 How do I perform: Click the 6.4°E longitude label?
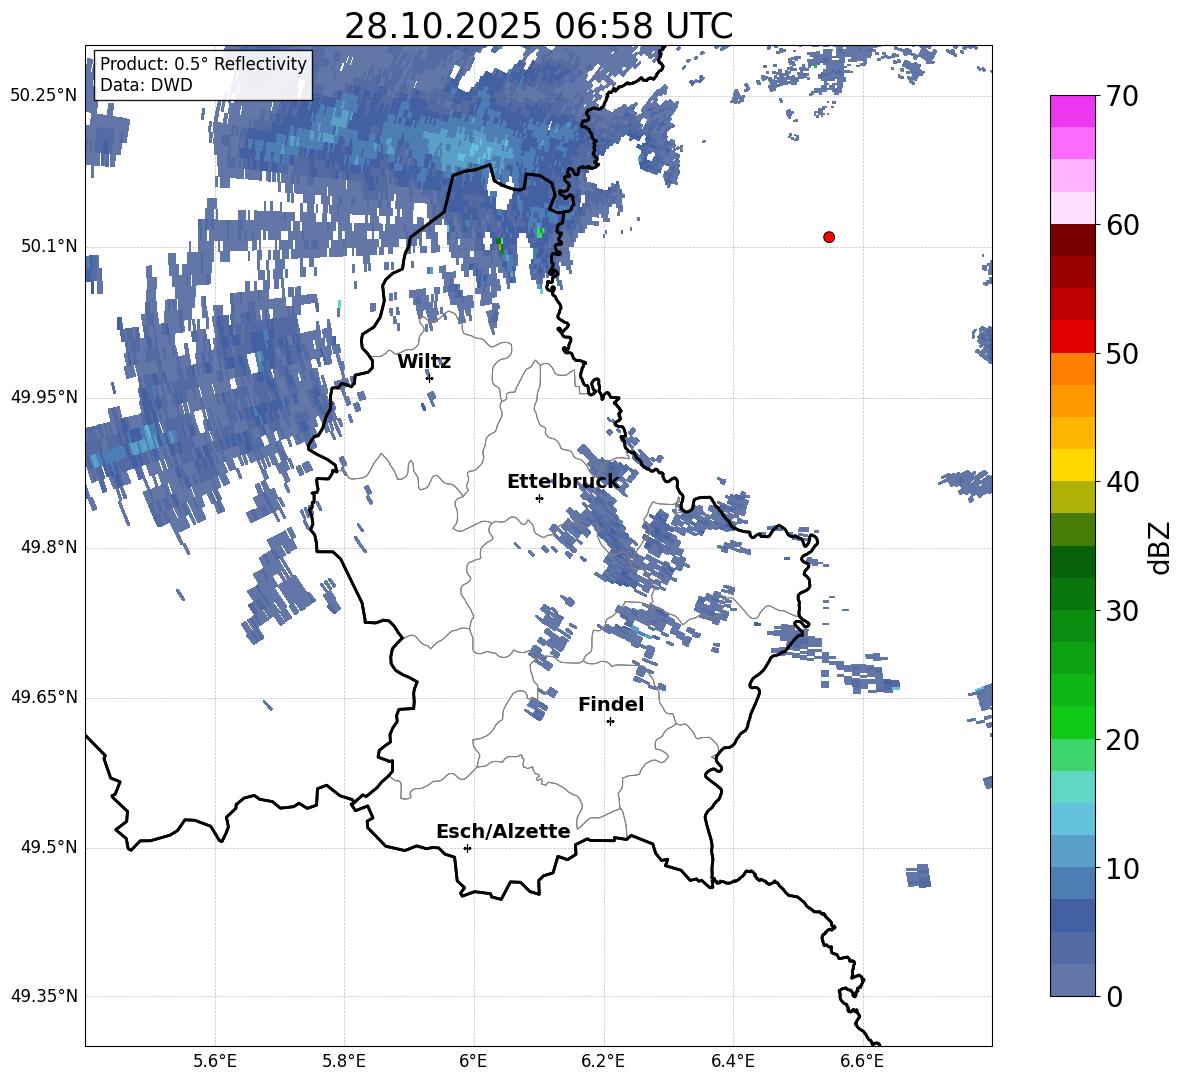tap(733, 1061)
